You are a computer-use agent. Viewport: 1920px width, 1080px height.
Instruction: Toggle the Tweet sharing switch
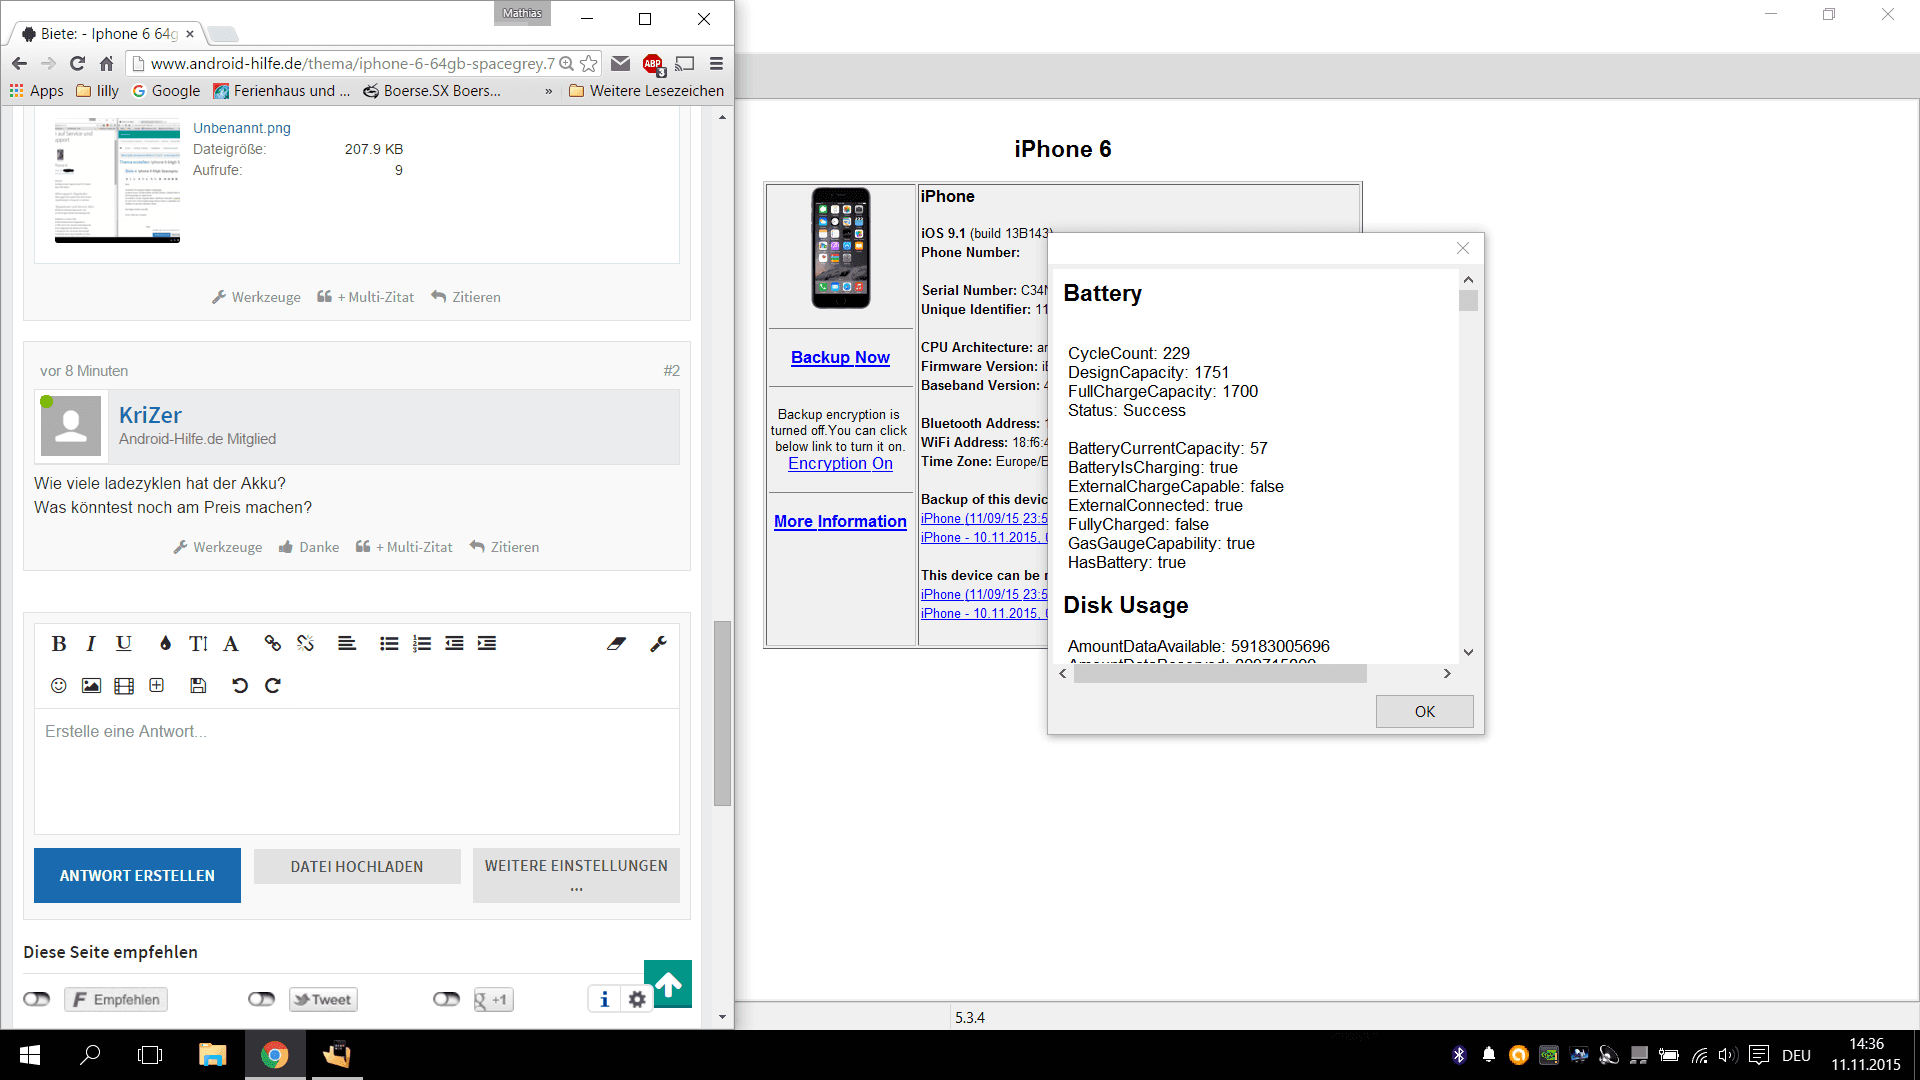[262, 999]
